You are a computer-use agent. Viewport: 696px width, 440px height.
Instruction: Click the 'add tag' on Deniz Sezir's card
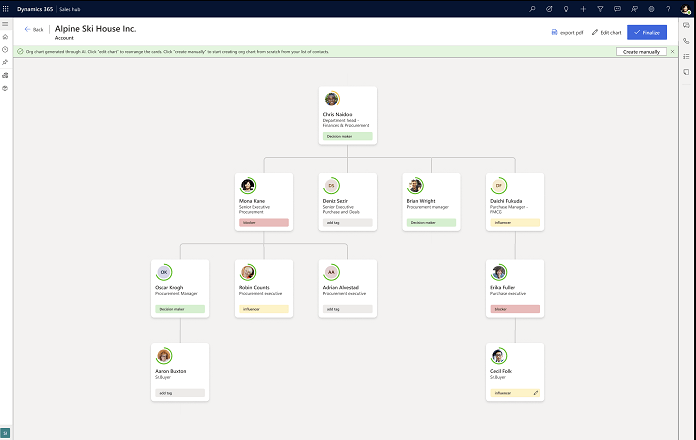(347, 222)
